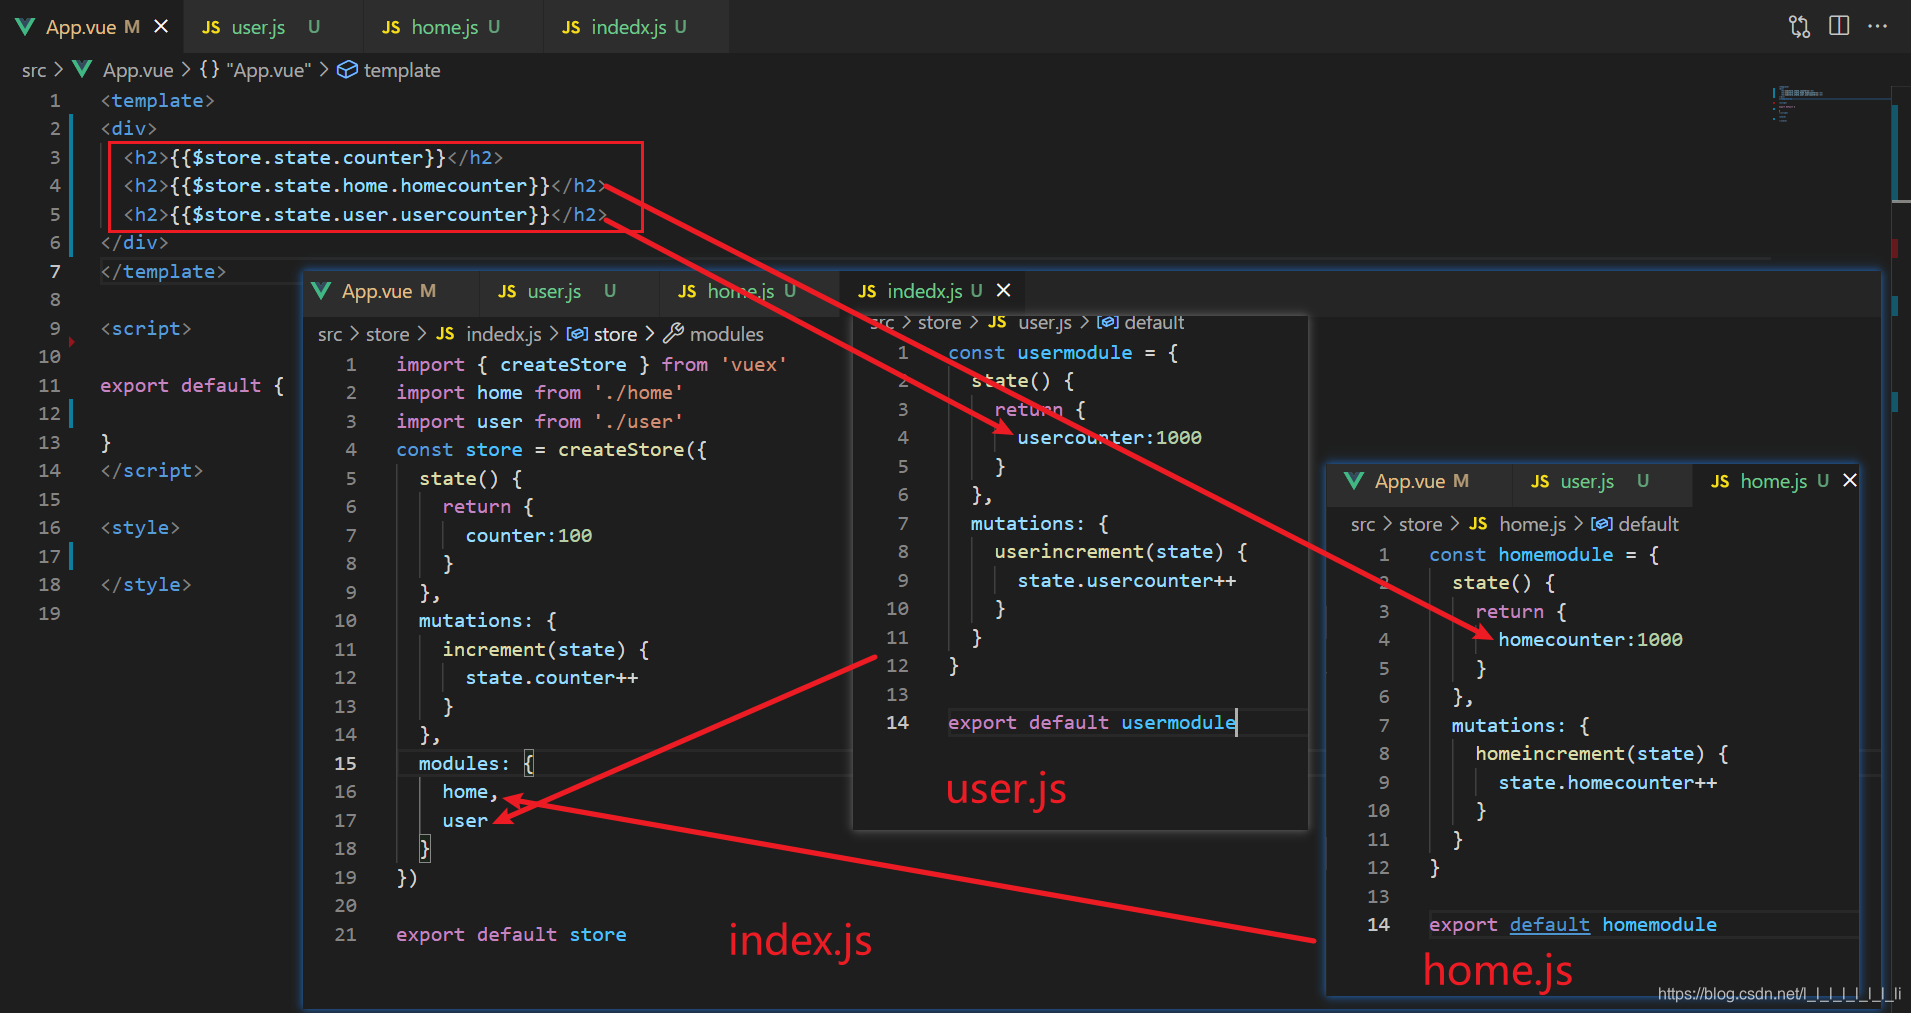Image resolution: width=1911 pixels, height=1013 pixels.
Task: Open src breadcrumb in the home.js window
Action: 1363,524
